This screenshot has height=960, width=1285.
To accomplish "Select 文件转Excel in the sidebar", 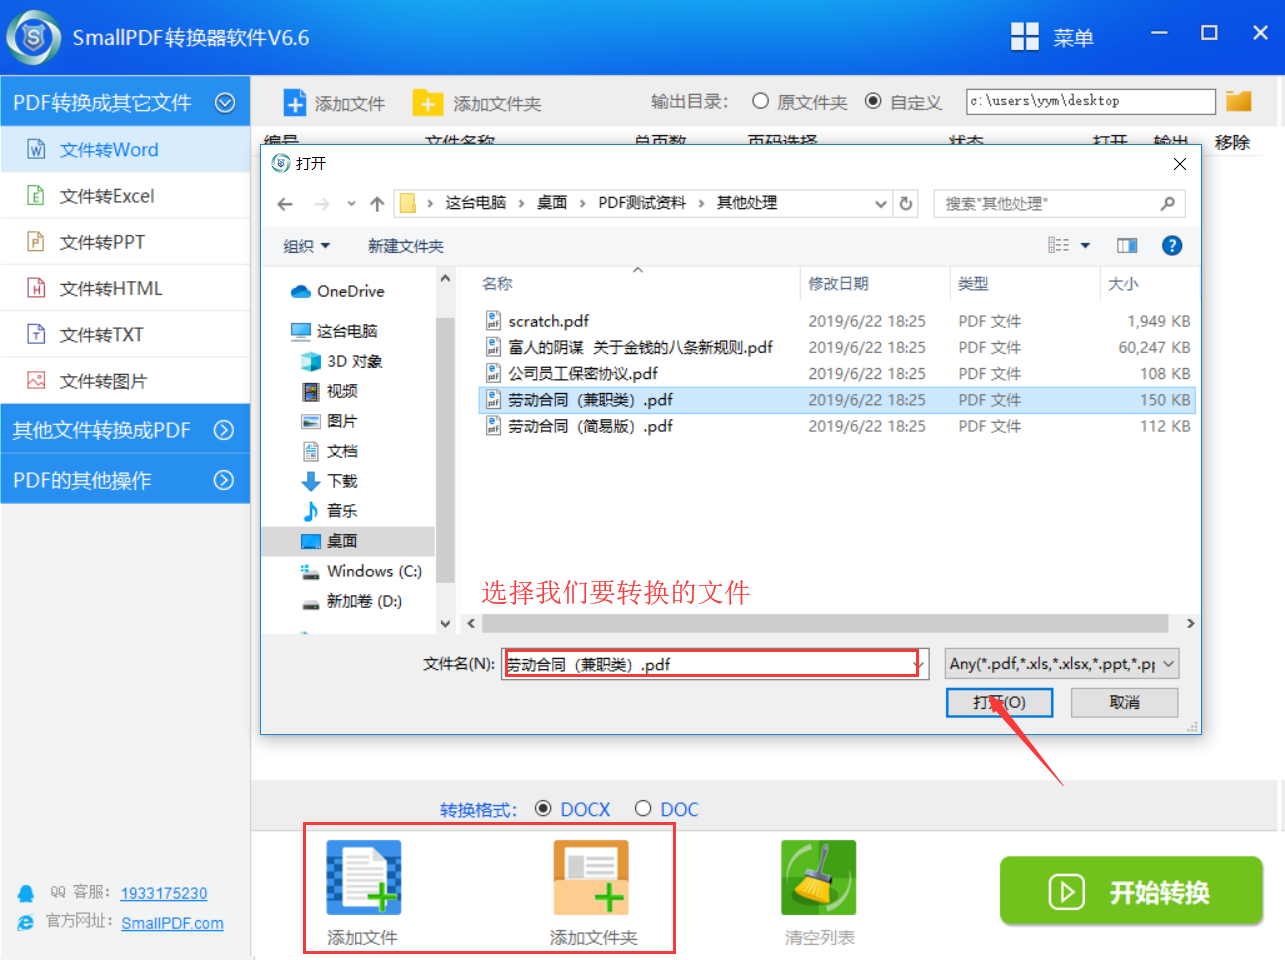I will [125, 196].
